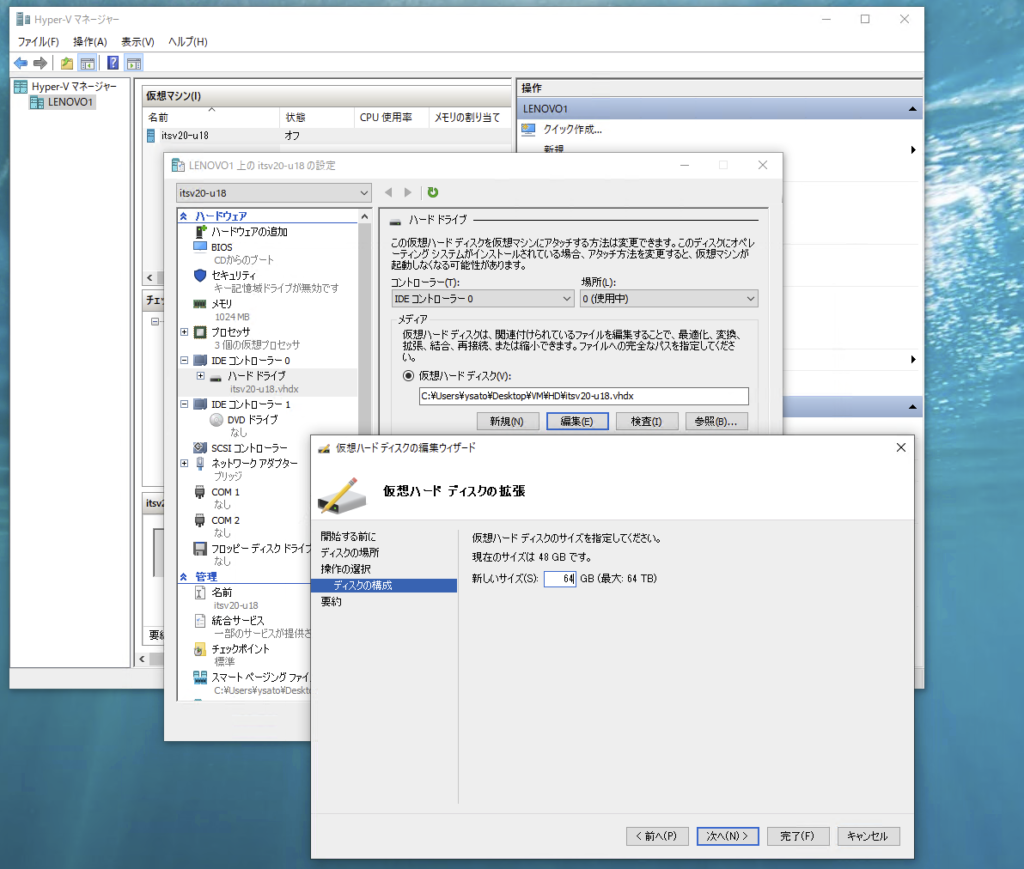Open the コントローラー dropdown (IDE コントローラー 0)
The width and height of the screenshot is (1024, 869).
click(x=481, y=298)
